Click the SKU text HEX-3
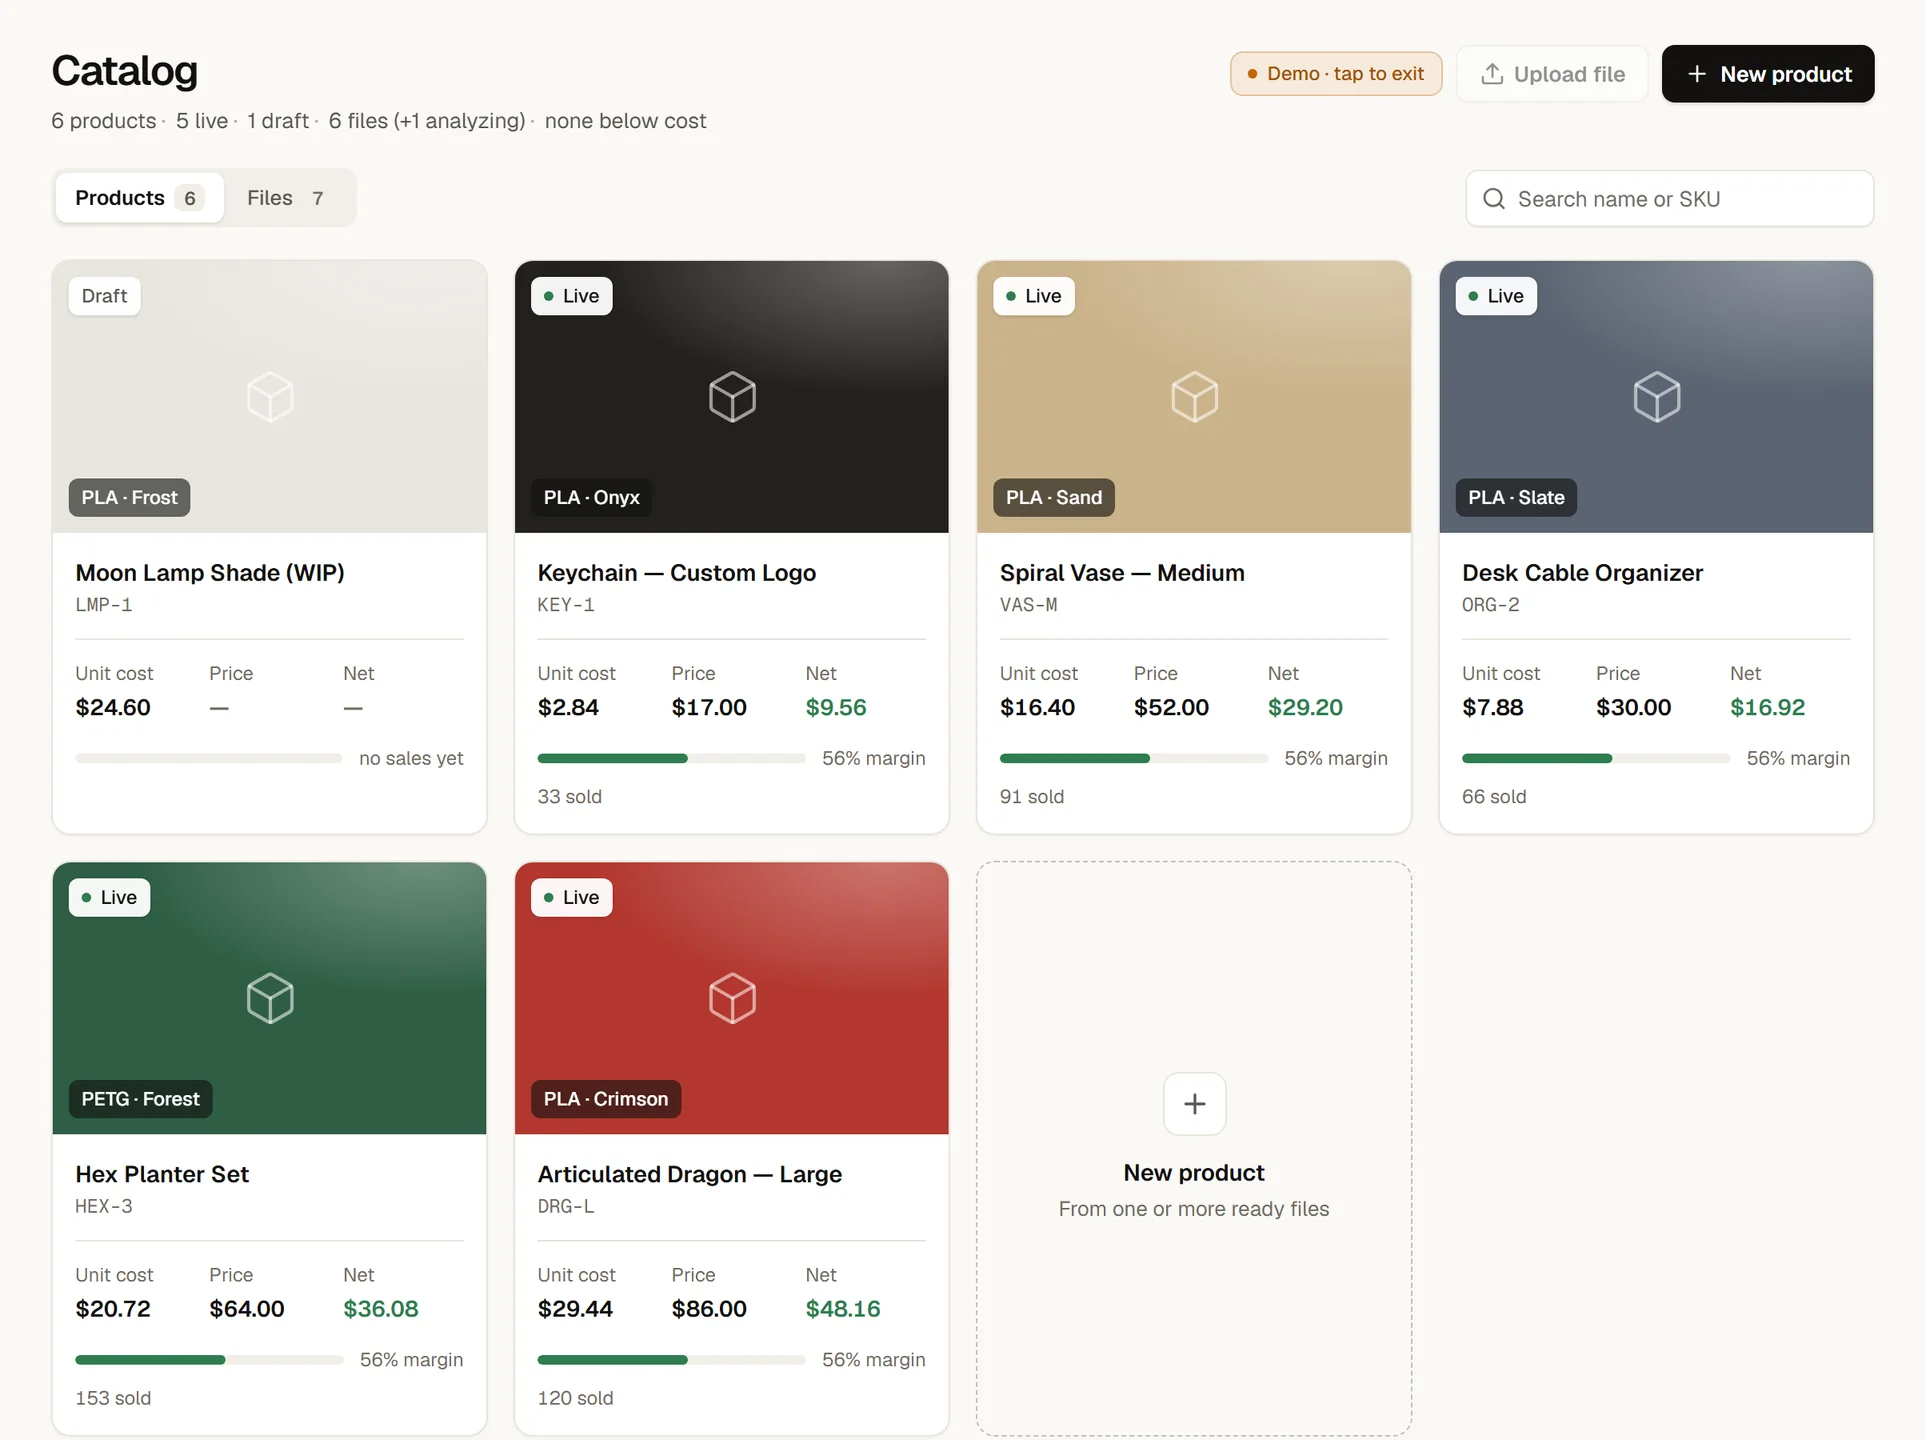 tap(104, 1206)
